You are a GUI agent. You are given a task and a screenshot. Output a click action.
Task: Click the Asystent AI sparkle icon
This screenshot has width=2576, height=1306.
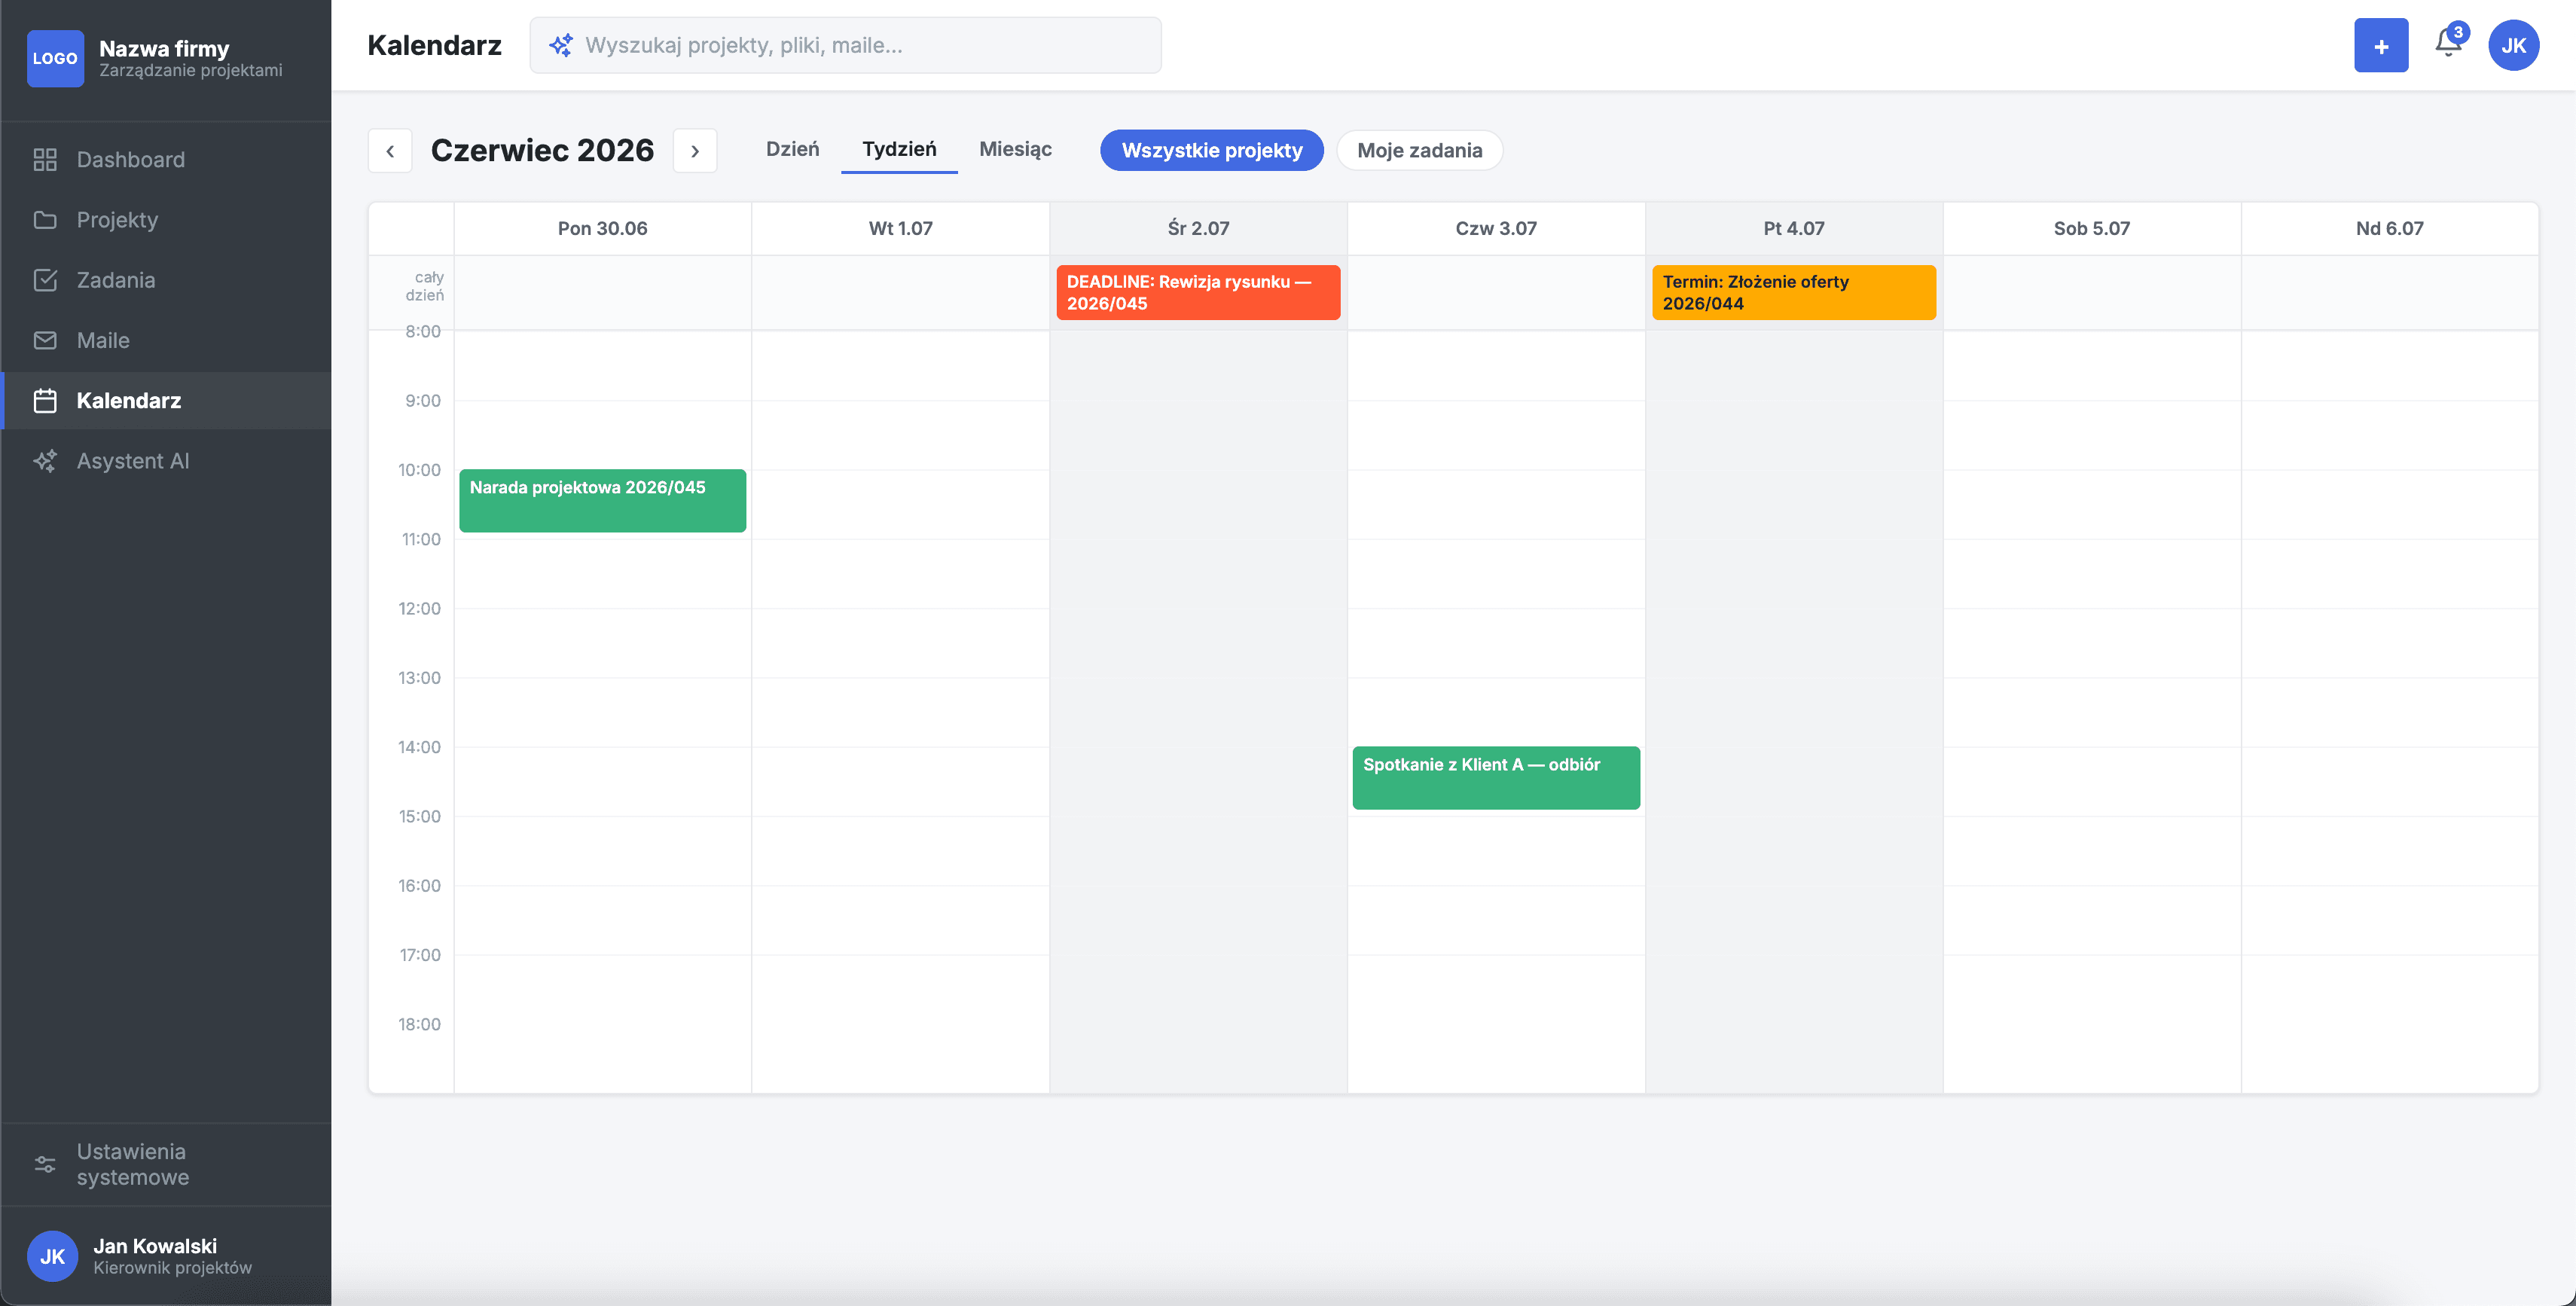point(45,461)
